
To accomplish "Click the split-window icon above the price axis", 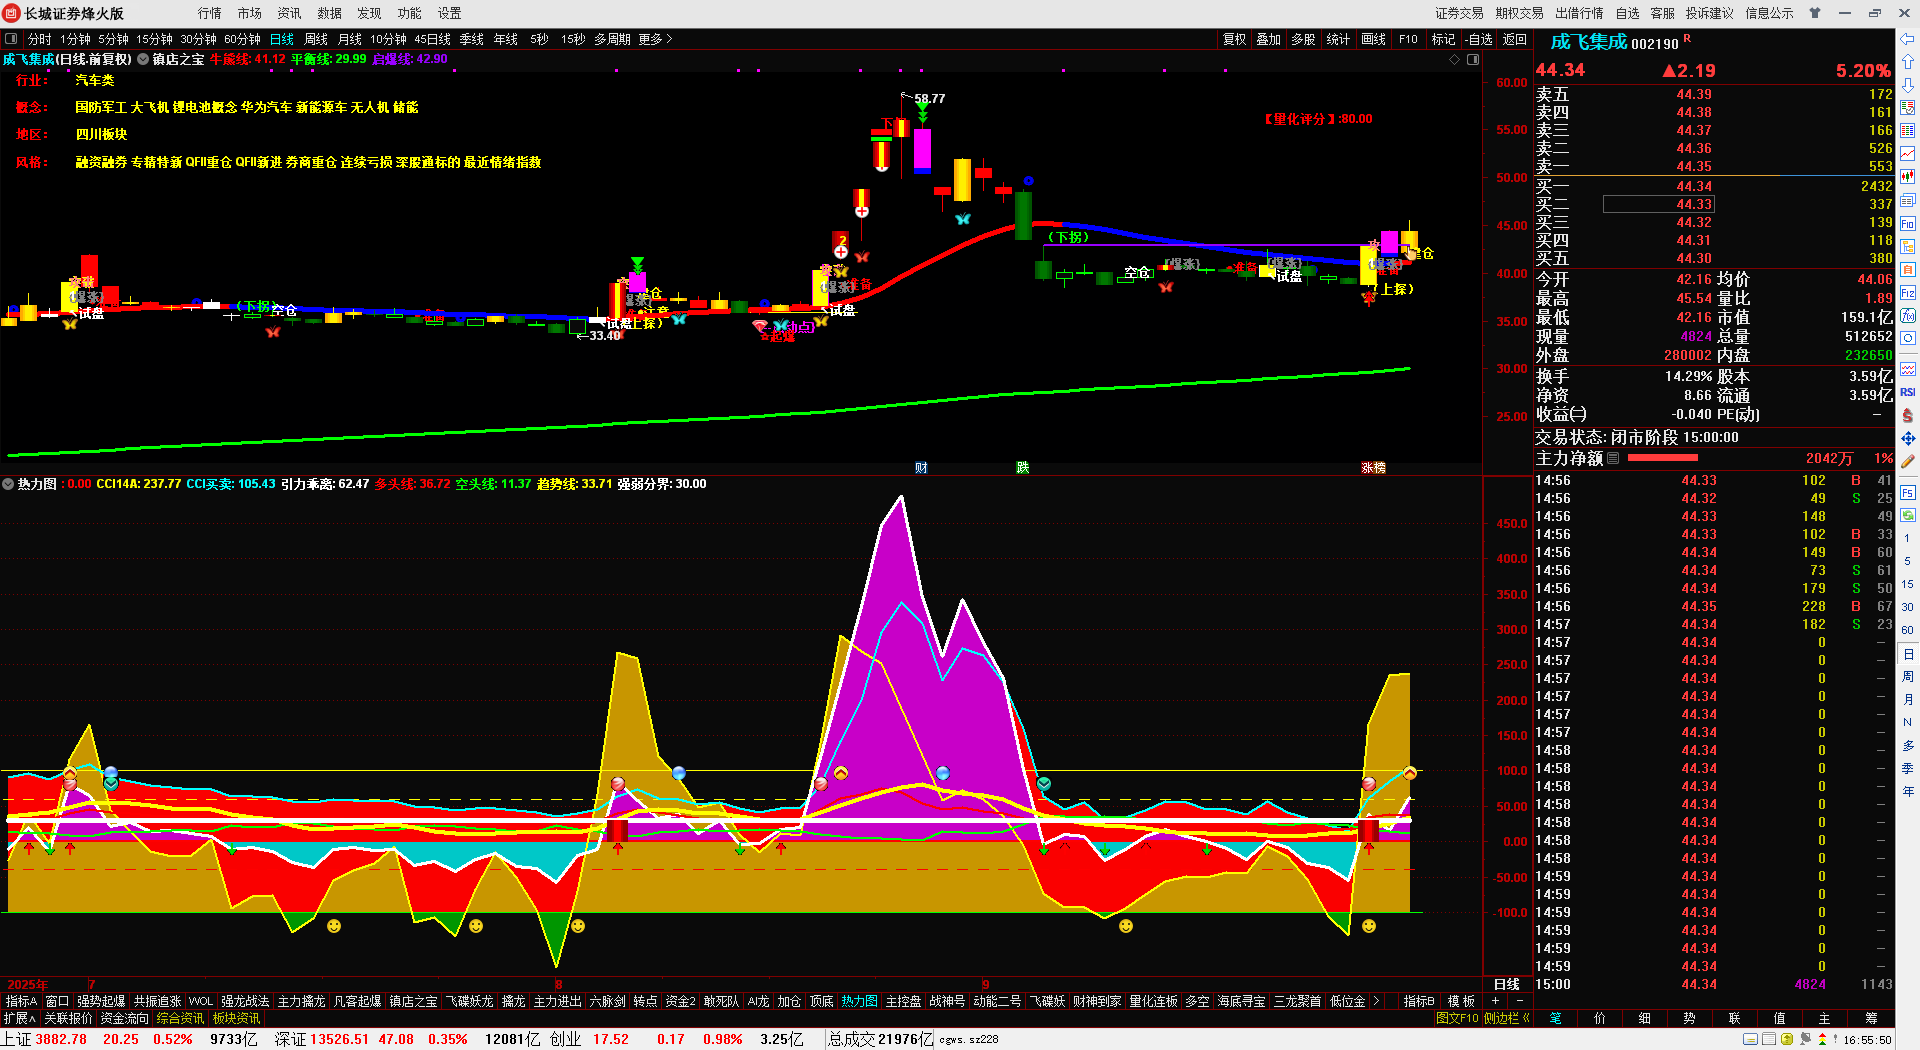I will [1473, 59].
